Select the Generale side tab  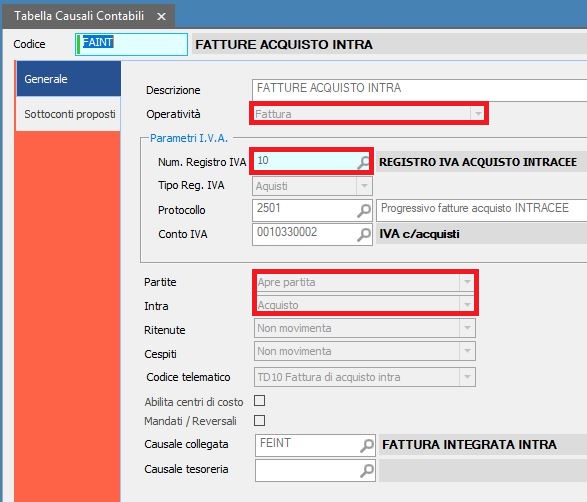click(69, 79)
